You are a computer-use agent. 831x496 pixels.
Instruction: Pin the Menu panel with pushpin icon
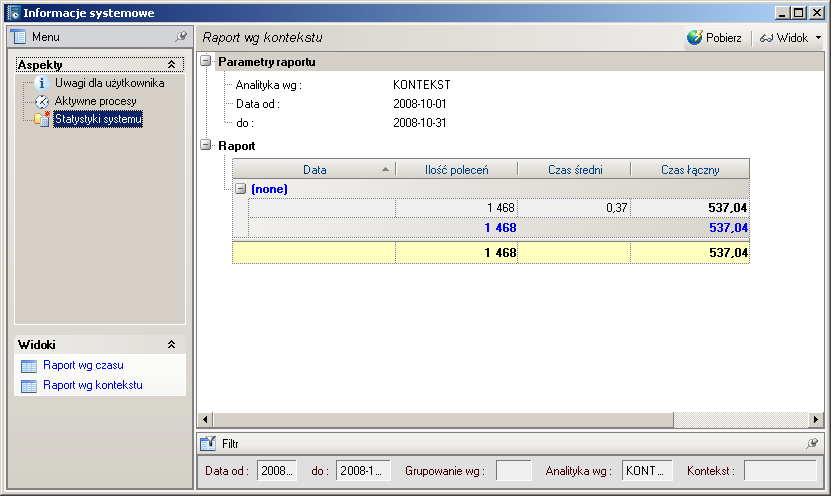181,37
